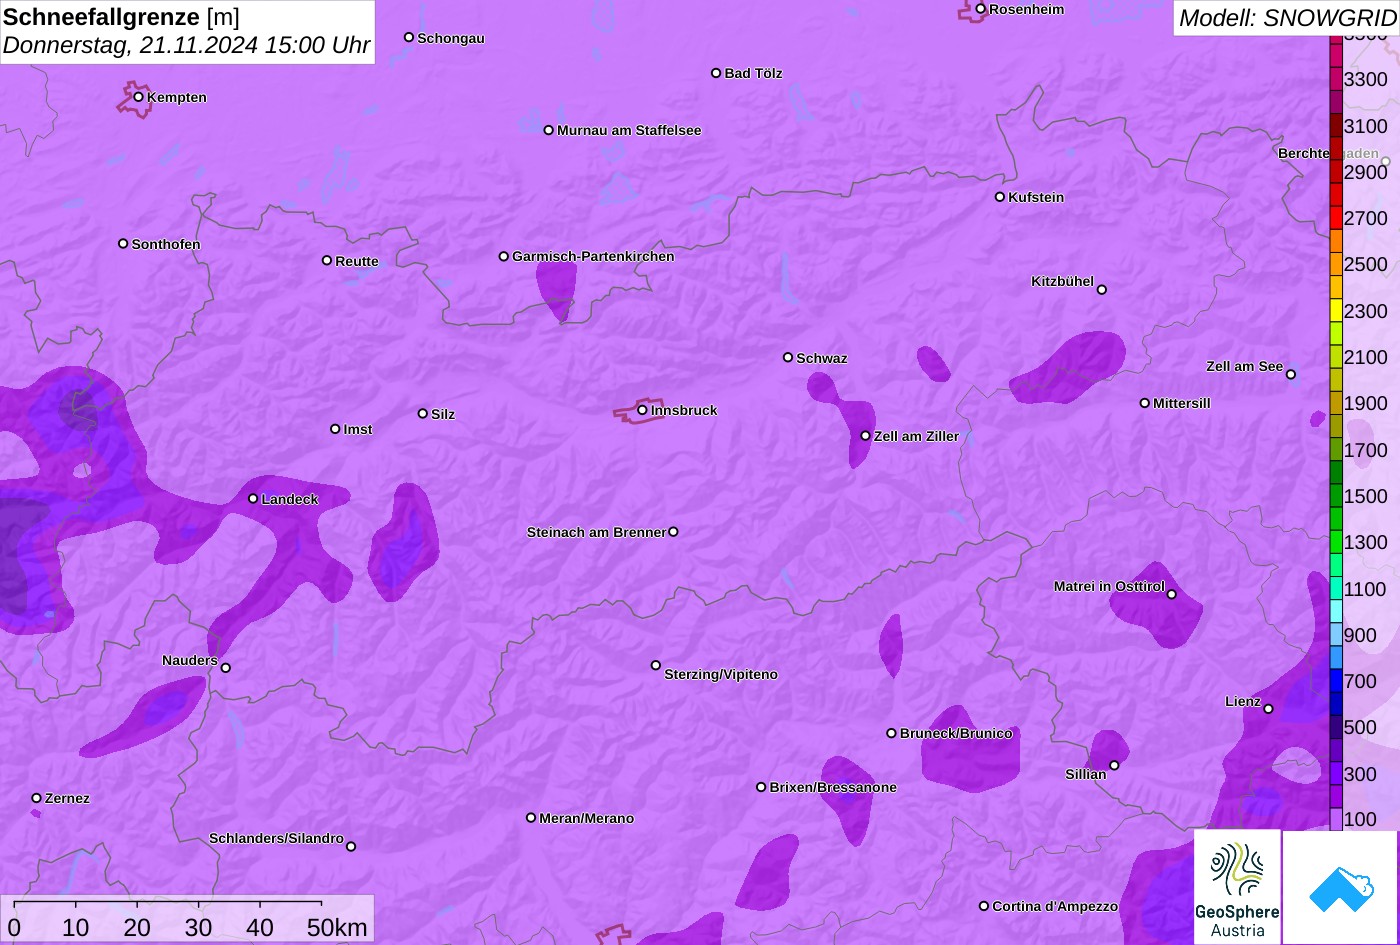
Task: Click the Schongau marker dot
Action: (x=409, y=37)
